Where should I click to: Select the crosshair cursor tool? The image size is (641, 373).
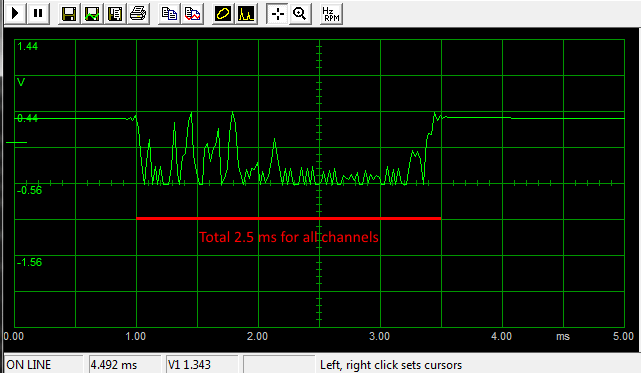277,13
